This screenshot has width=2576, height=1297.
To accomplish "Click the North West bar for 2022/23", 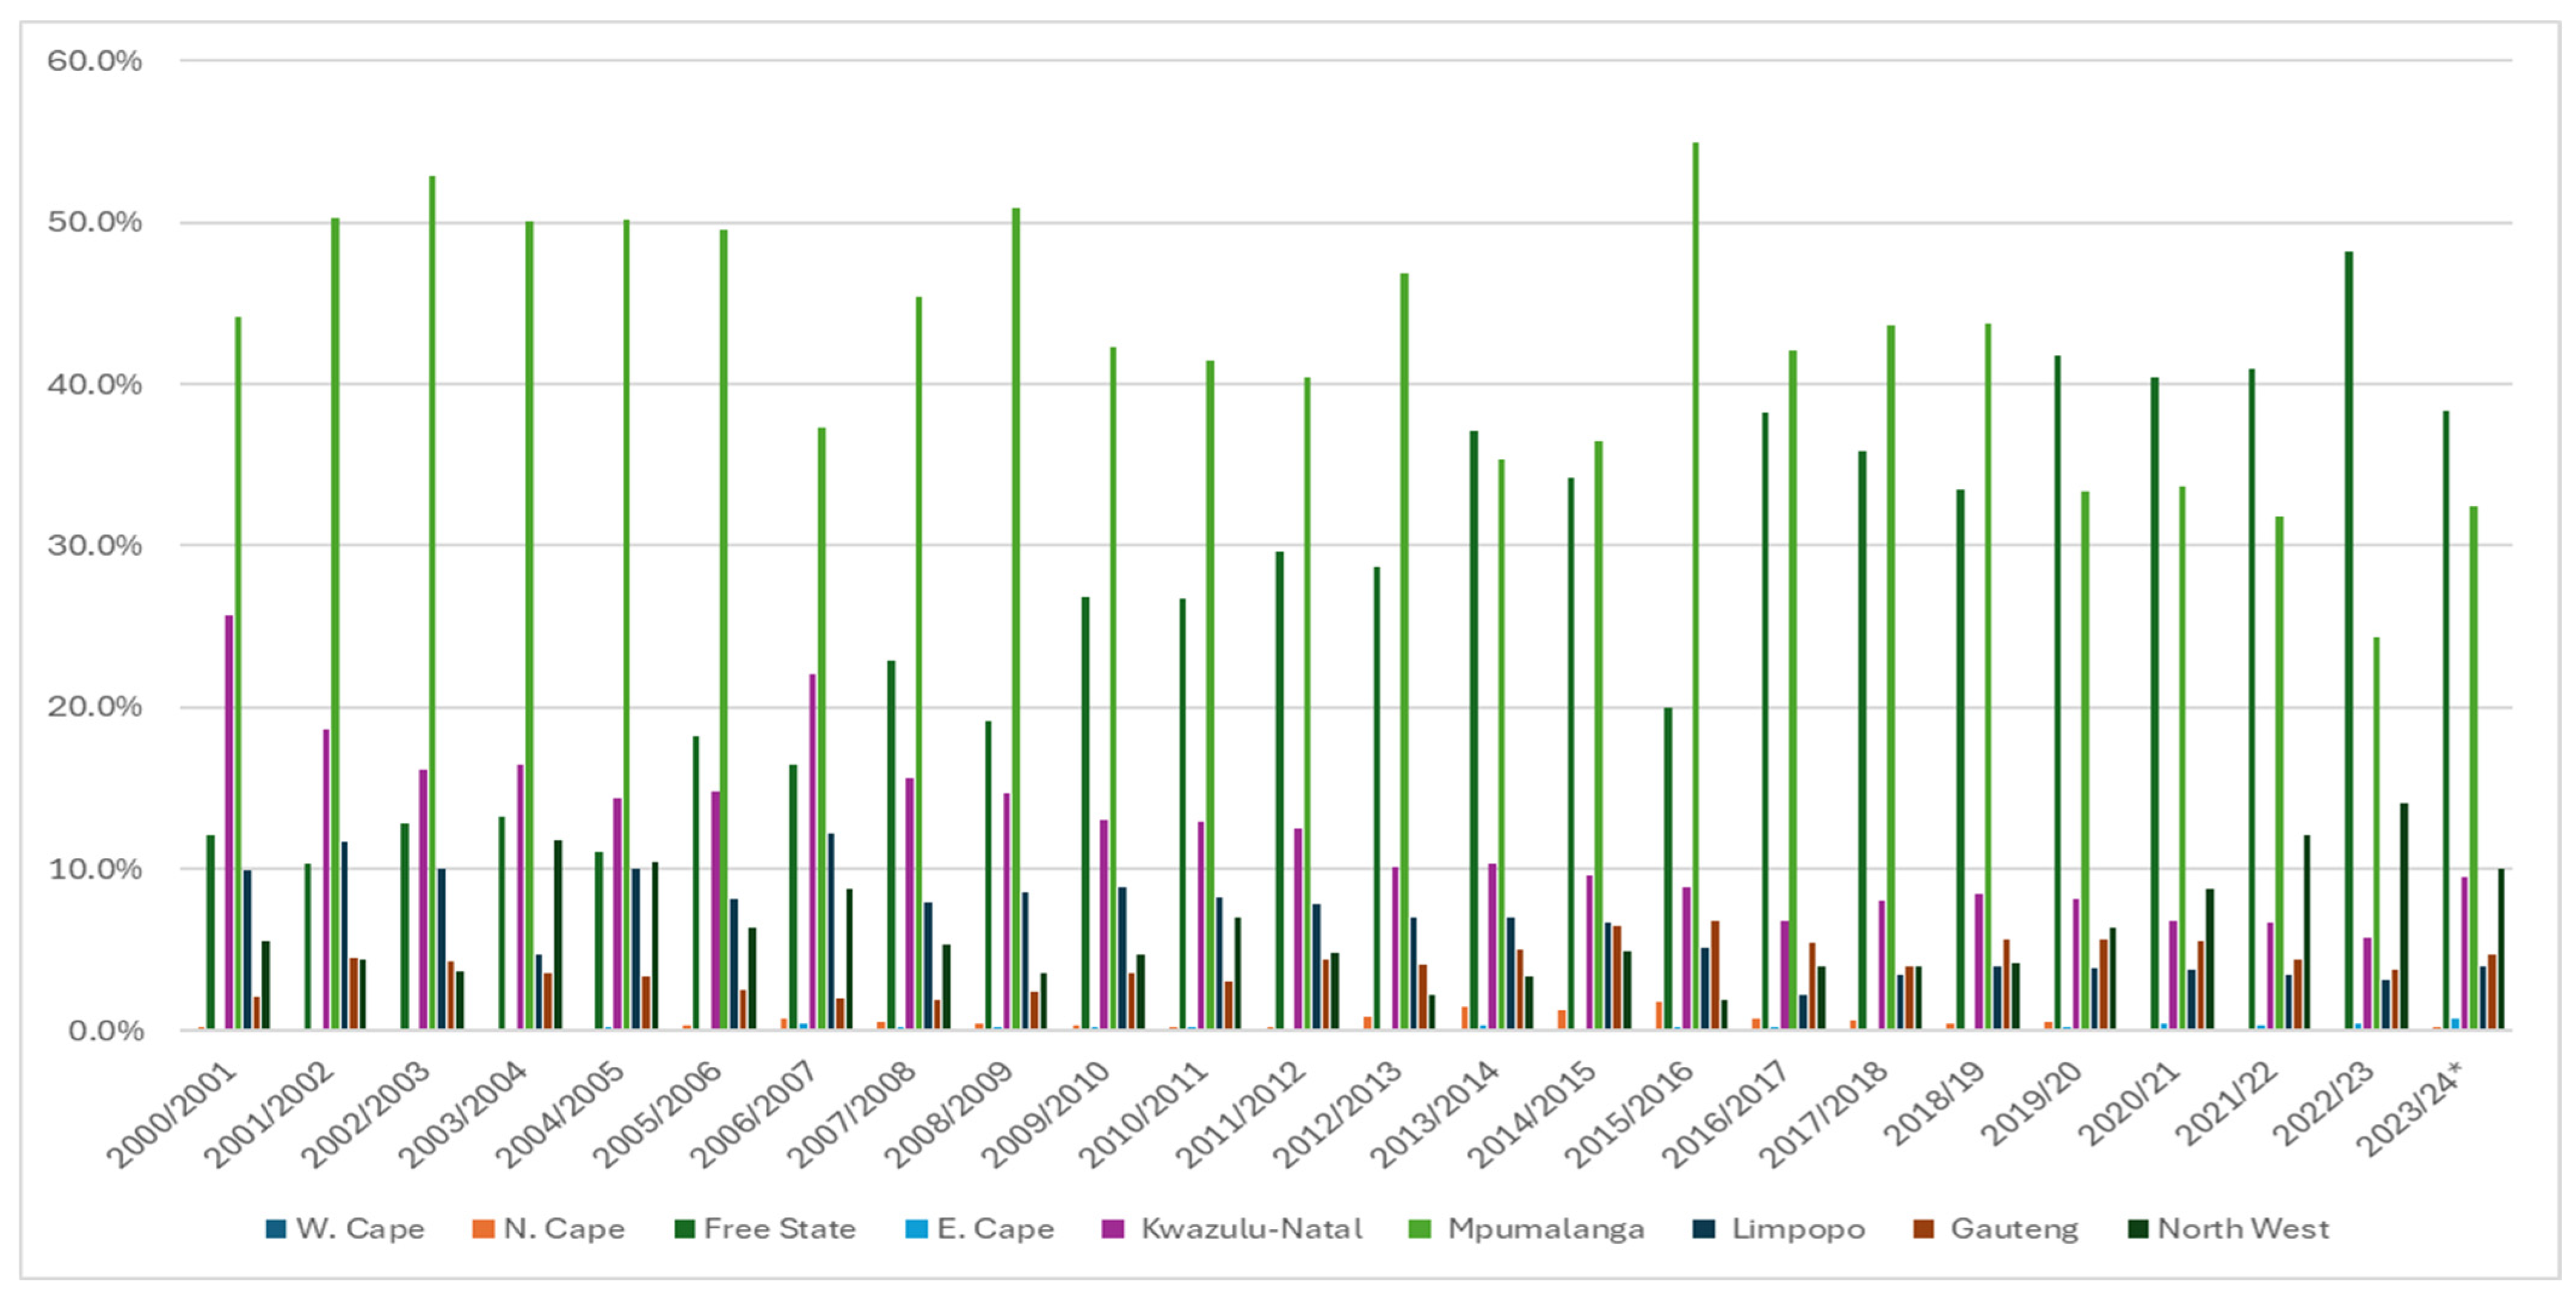I will click(2404, 916).
